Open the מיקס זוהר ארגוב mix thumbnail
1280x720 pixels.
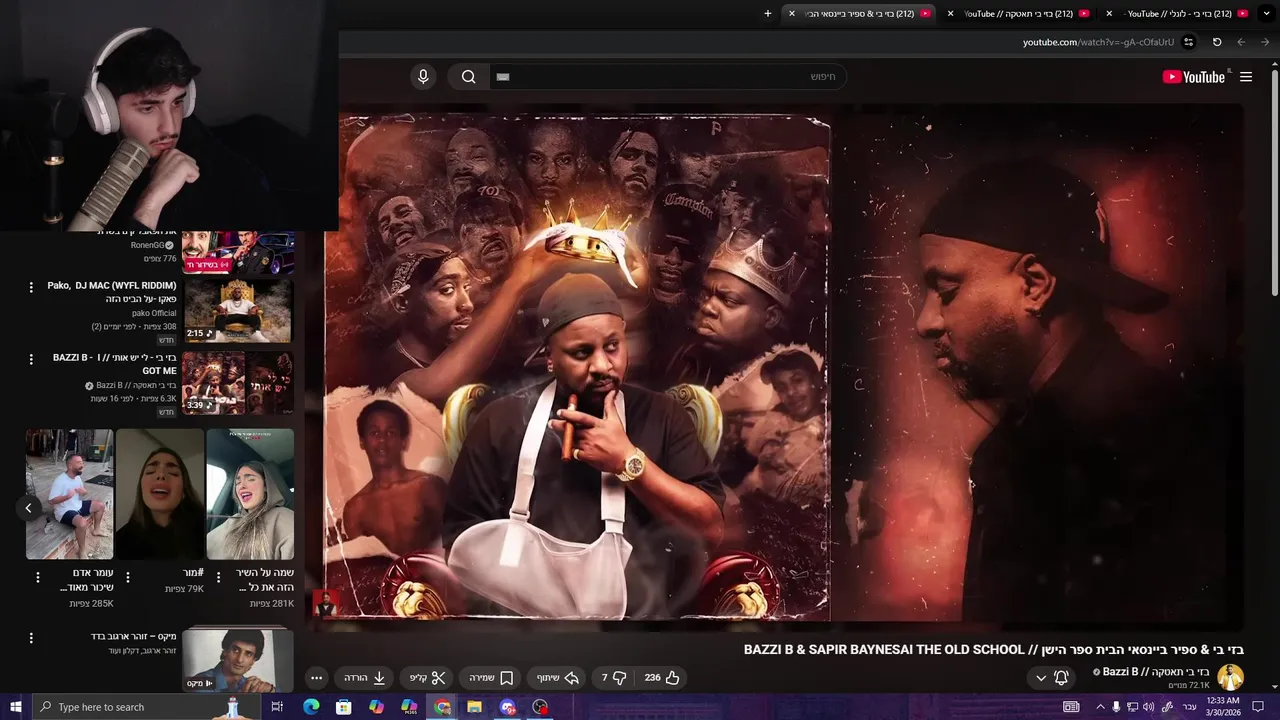(238, 660)
